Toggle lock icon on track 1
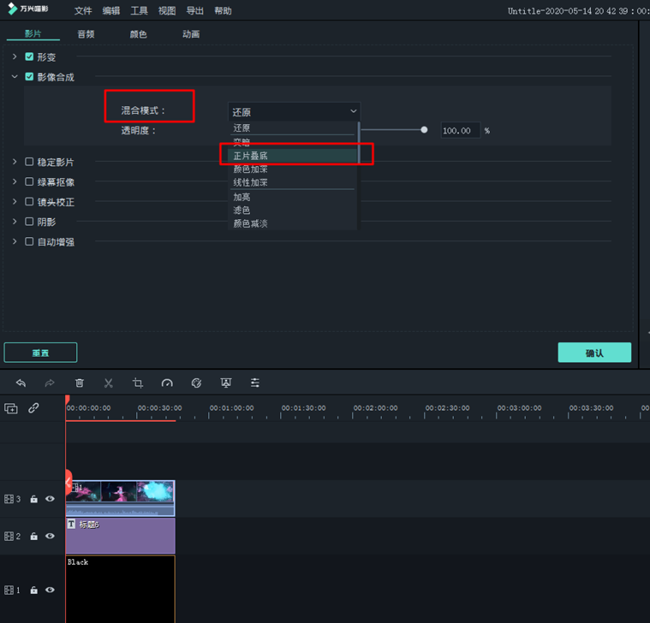The image size is (650, 623). click(x=34, y=590)
